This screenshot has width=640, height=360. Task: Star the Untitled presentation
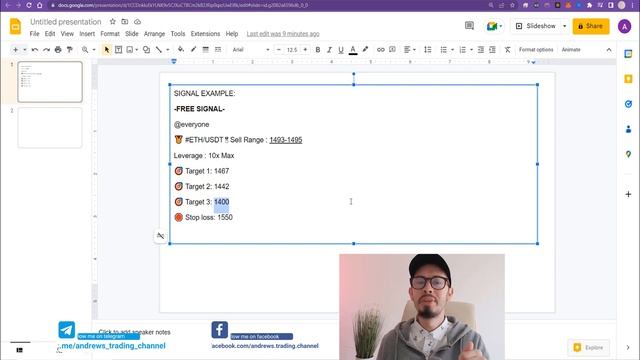tap(113, 22)
